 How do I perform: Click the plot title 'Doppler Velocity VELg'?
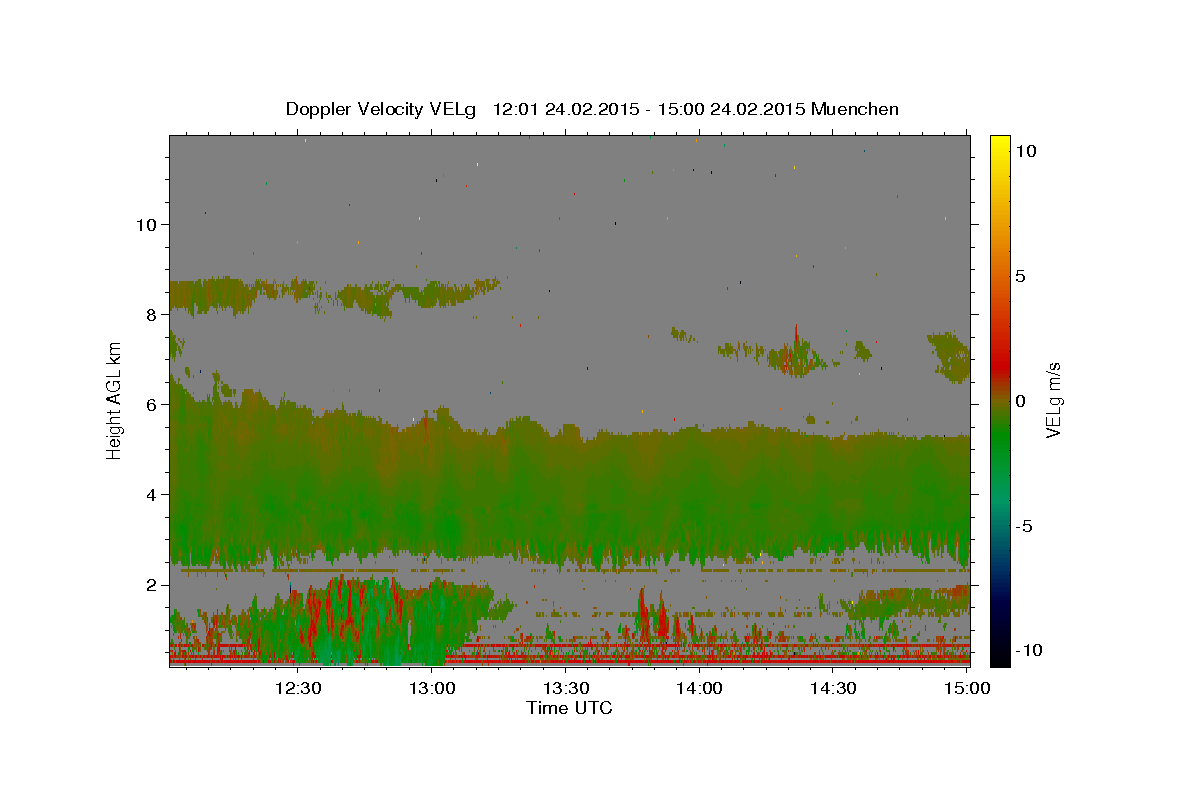pyautogui.click(x=382, y=109)
